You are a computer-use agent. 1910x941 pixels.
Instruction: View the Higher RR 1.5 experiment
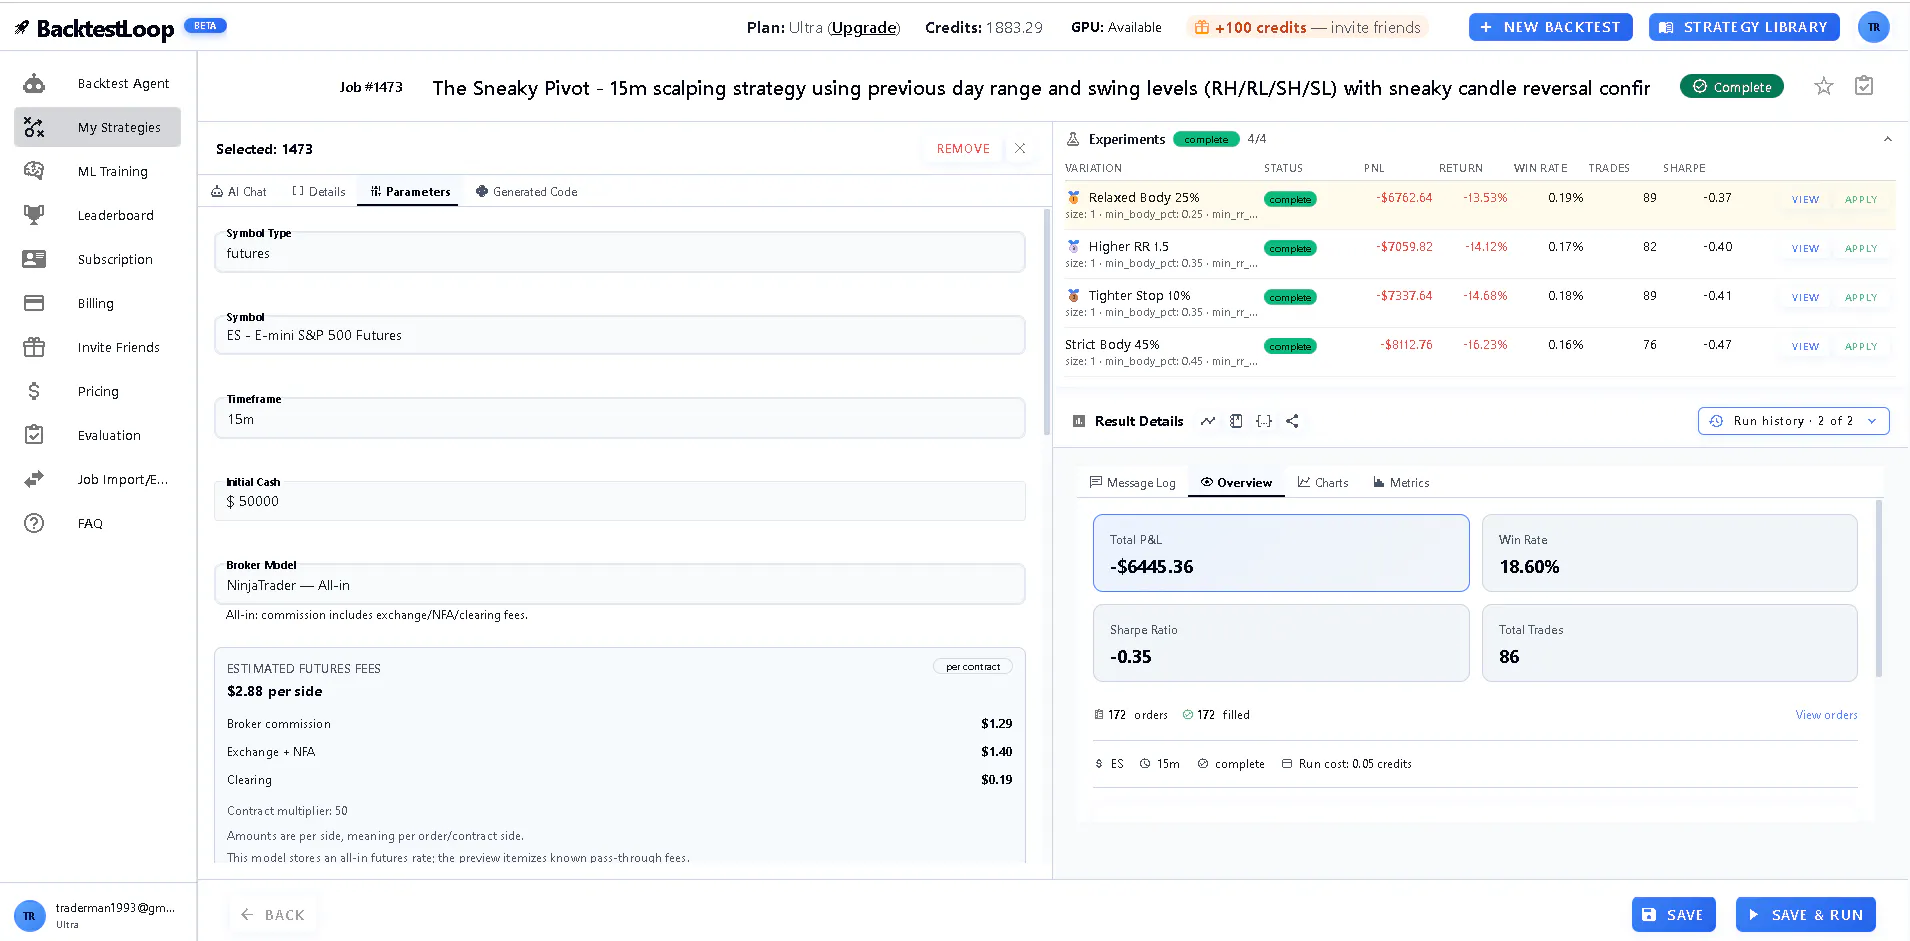[x=1805, y=248]
